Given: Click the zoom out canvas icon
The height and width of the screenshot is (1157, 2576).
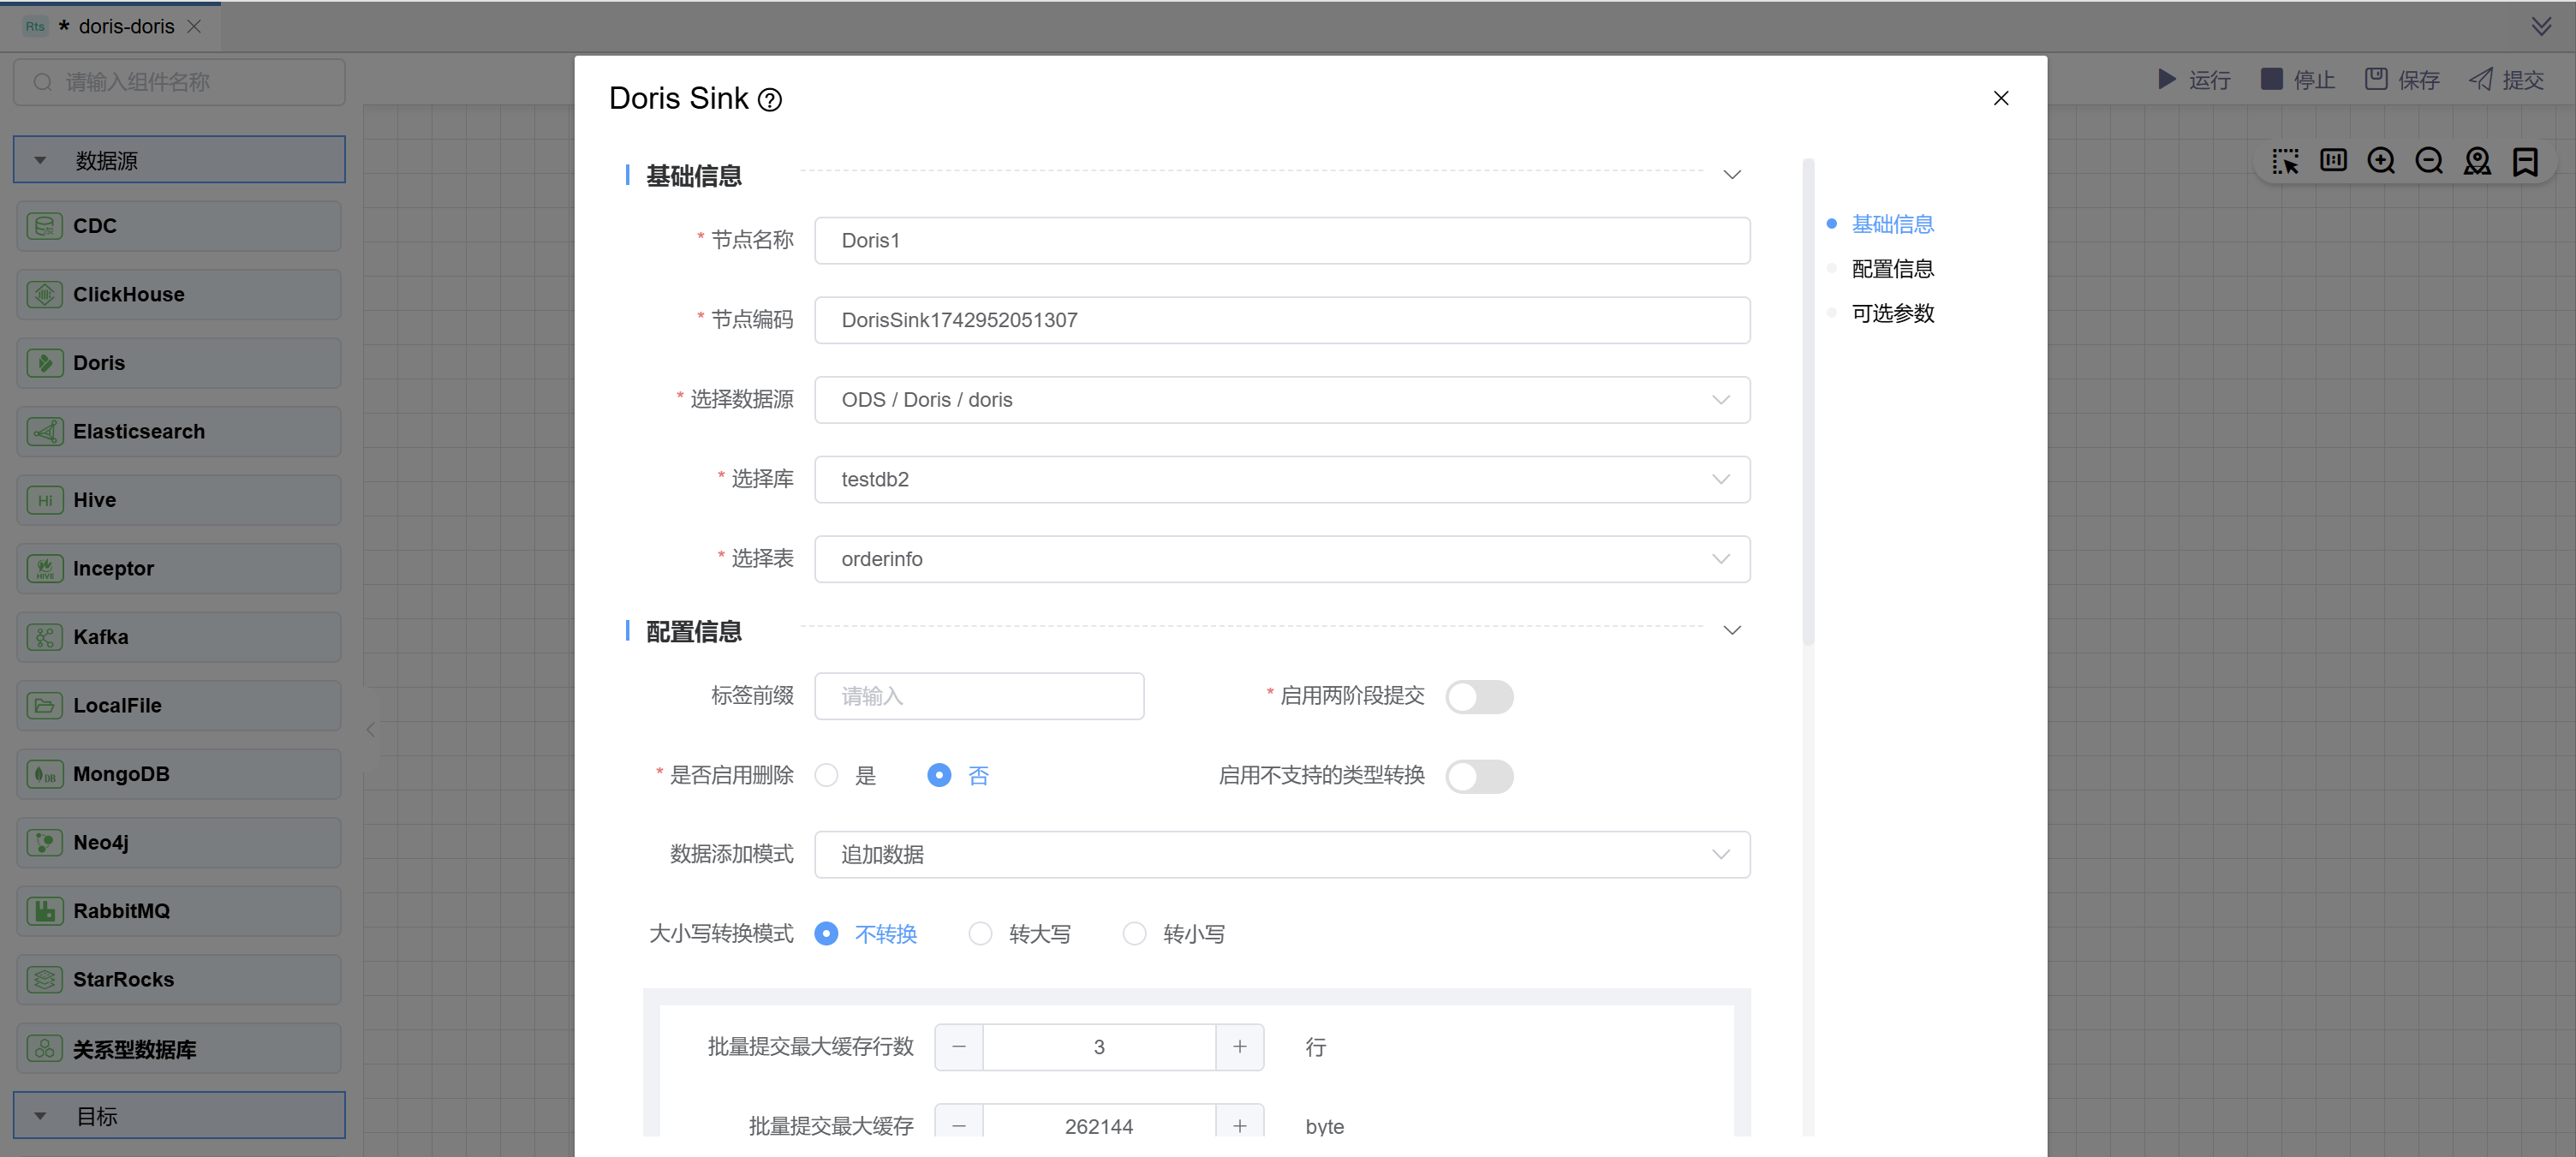Looking at the screenshot, I should click(x=2428, y=161).
